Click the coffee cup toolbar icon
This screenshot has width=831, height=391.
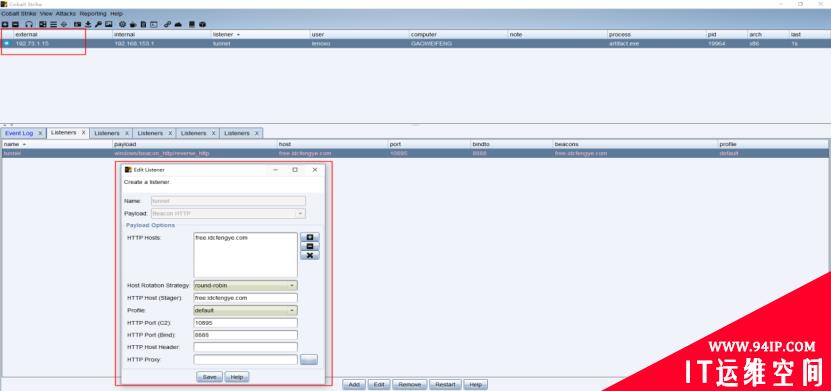133,24
